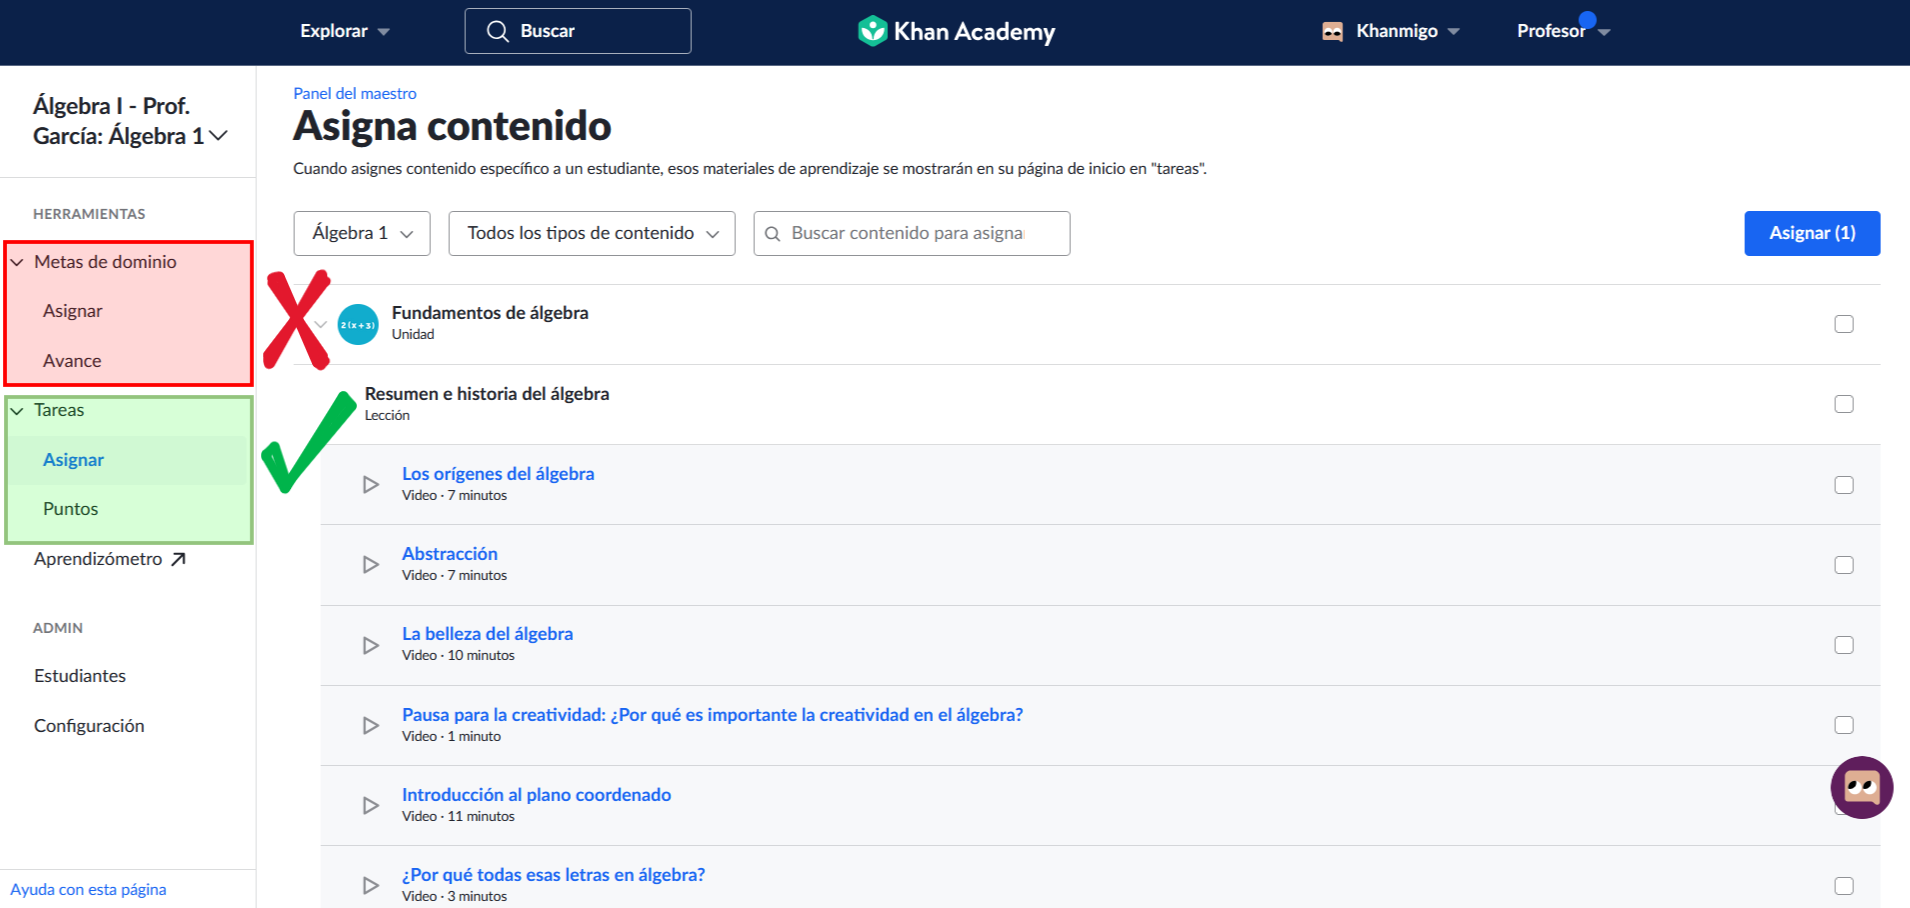Check the ¿Por qué todas esas letras? checkbox
1910x908 pixels.
[x=1844, y=886]
